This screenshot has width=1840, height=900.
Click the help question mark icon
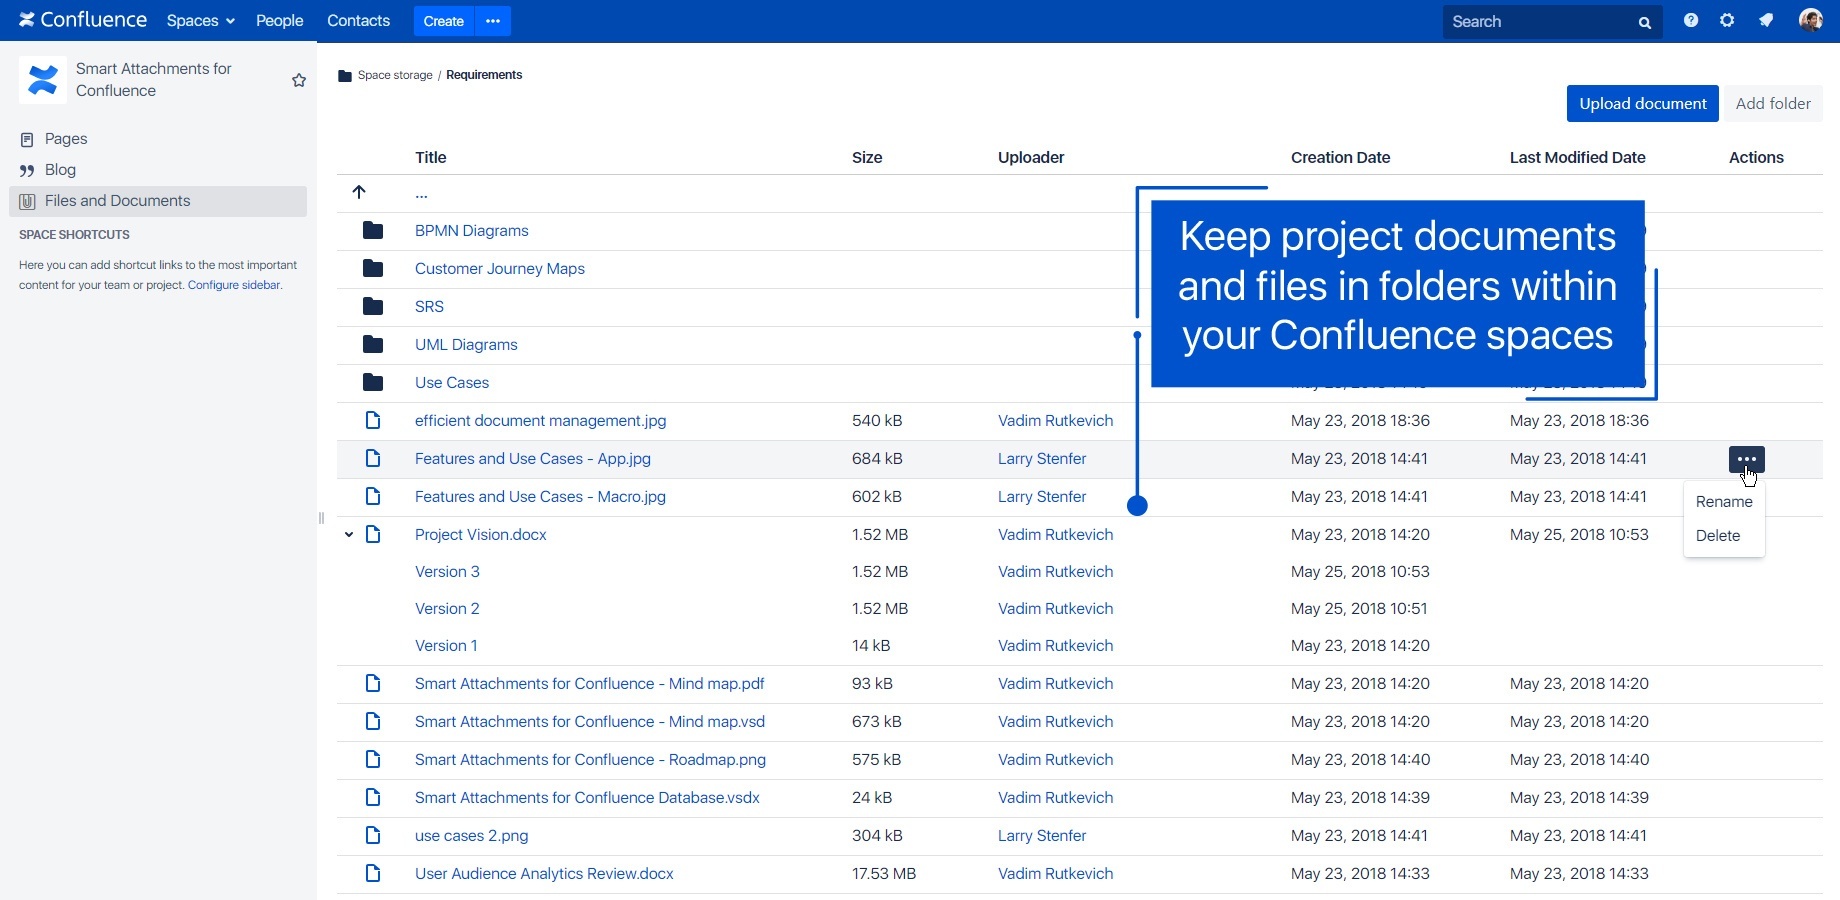tap(1690, 21)
